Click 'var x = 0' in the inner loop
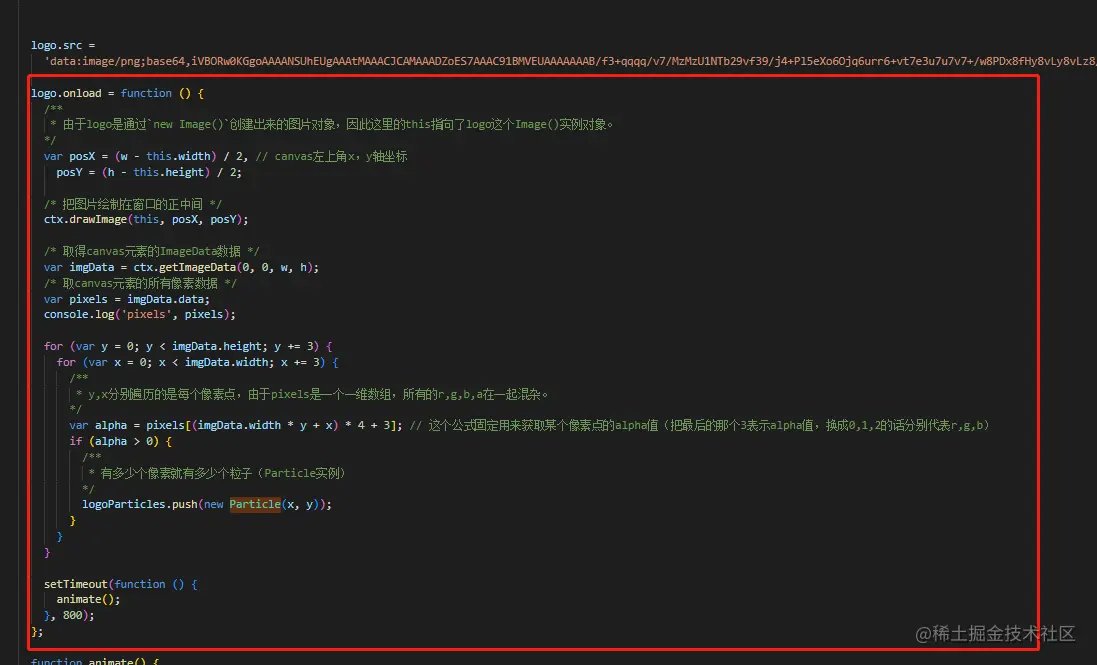 pyautogui.click(x=118, y=362)
